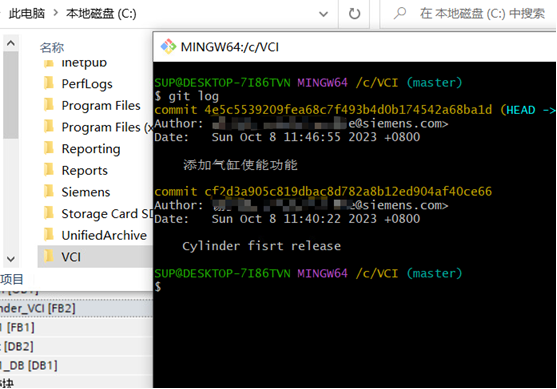Image resolution: width=557 pixels, height=389 pixels.
Task: Click 此电脑 in the address path
Action: click(x=27, y=13)
